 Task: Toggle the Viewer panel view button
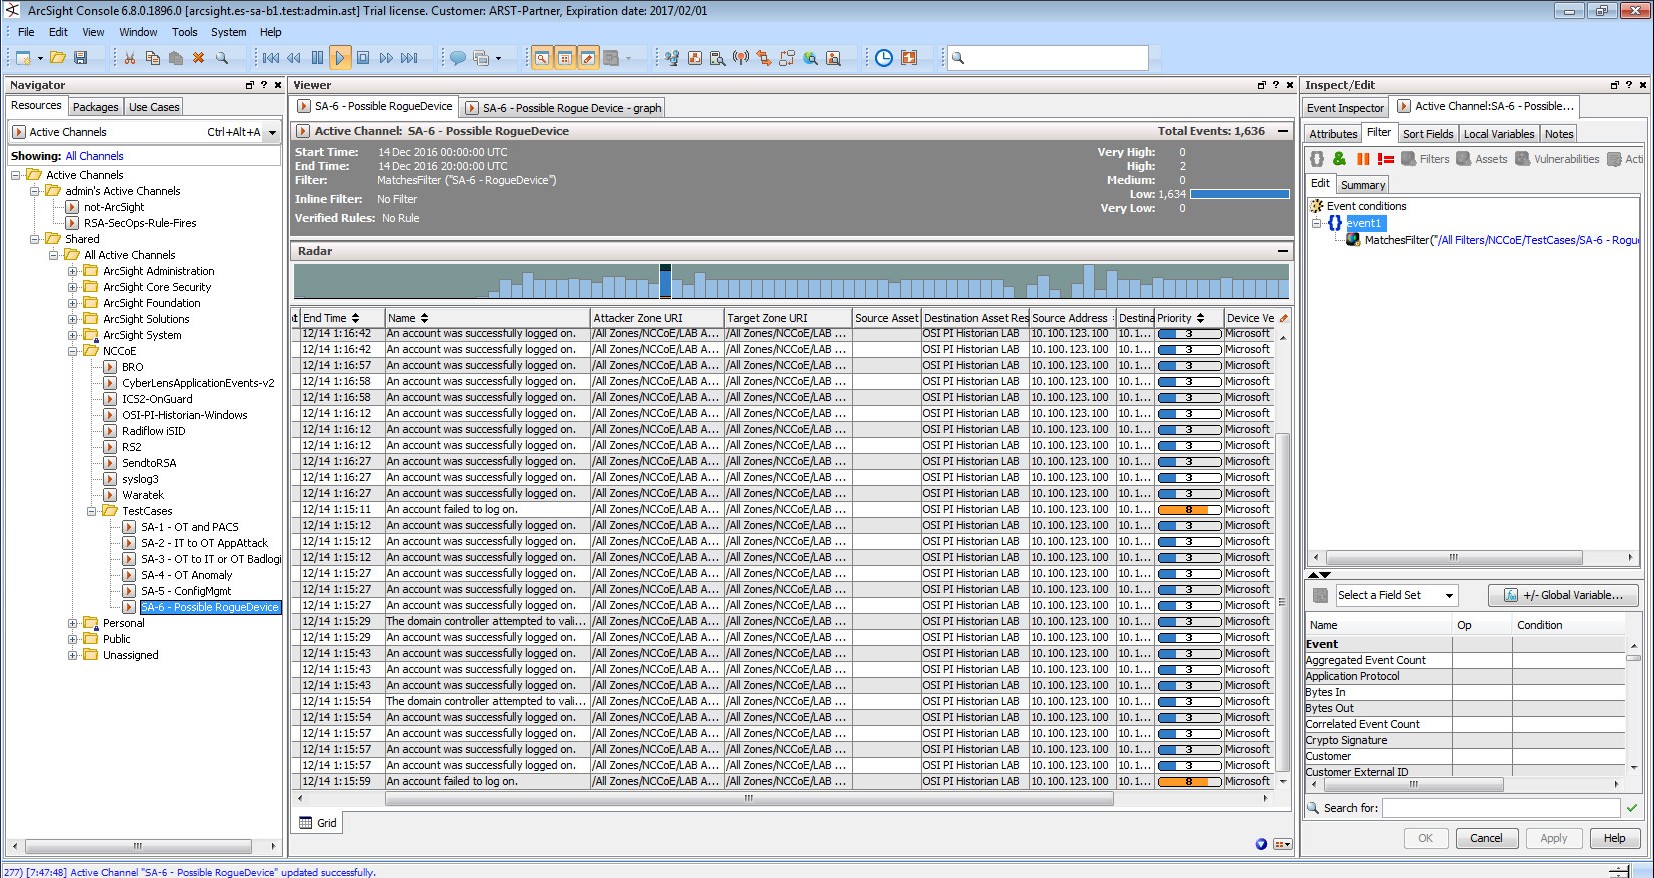564,58
